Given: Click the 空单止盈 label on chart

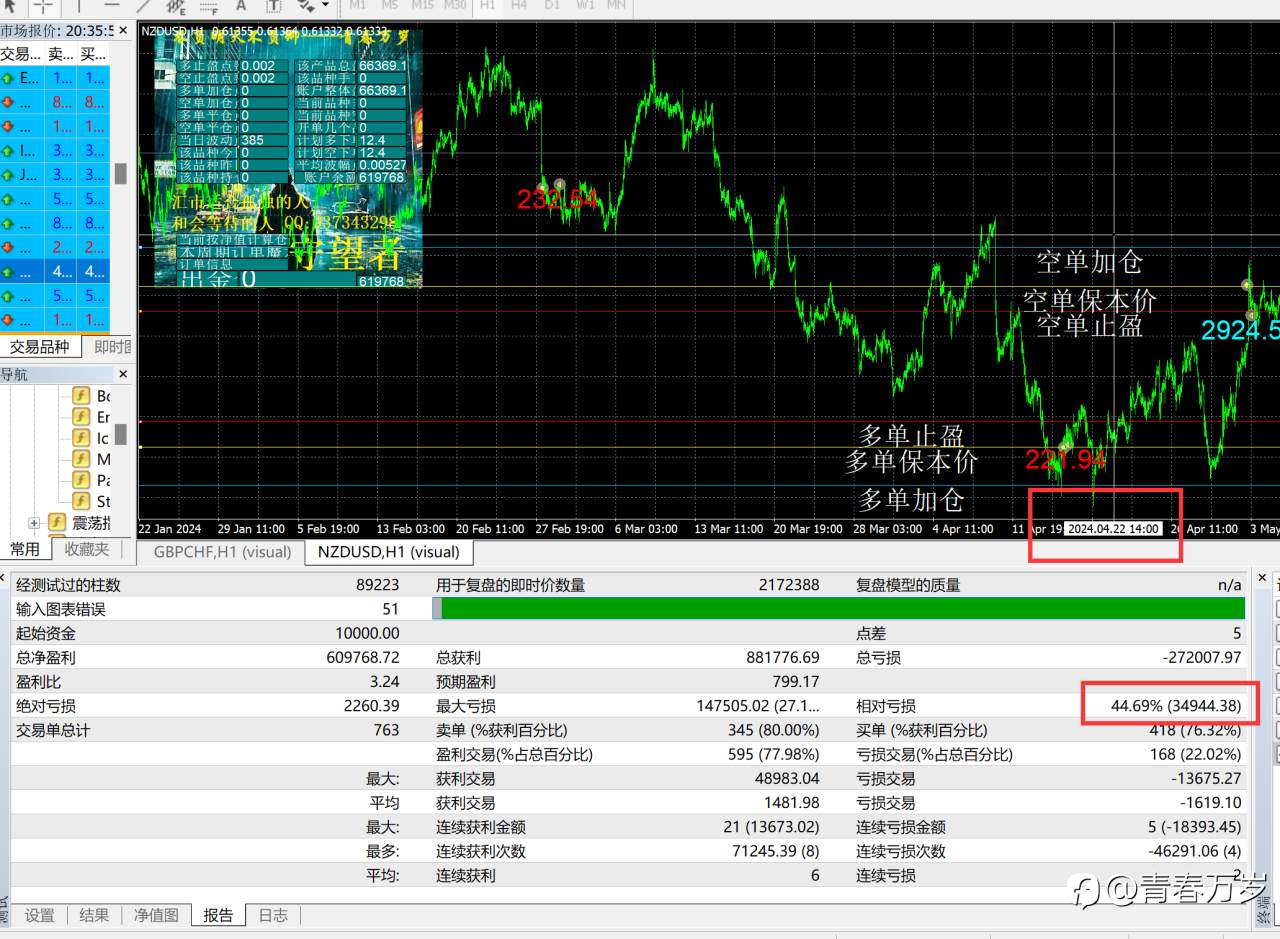Looking at the screenshot, I should click(x=1089, y=324).
